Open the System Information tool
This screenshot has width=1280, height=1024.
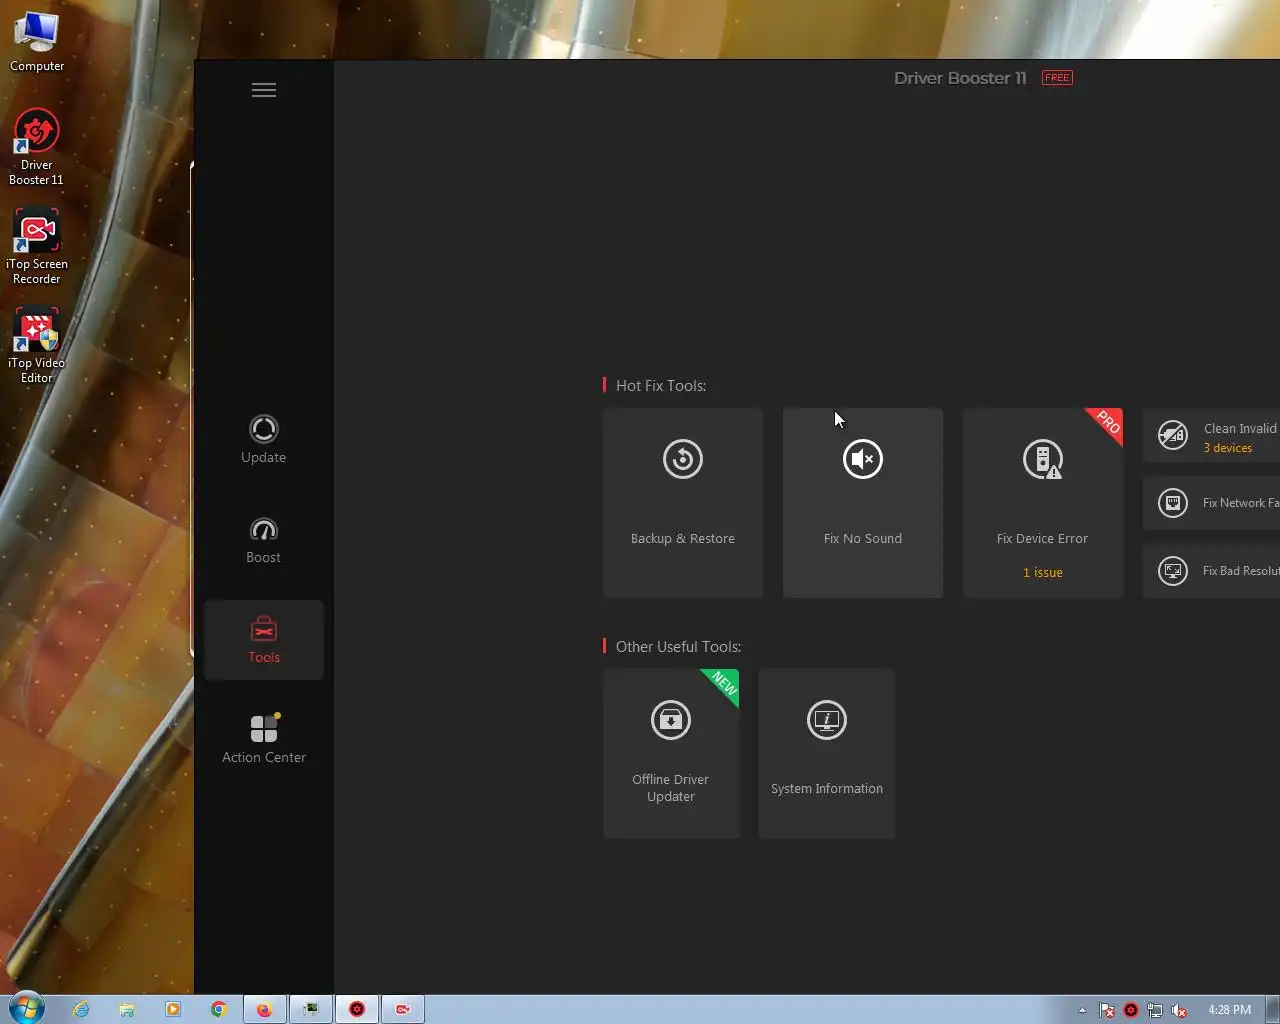click(827, 753)
